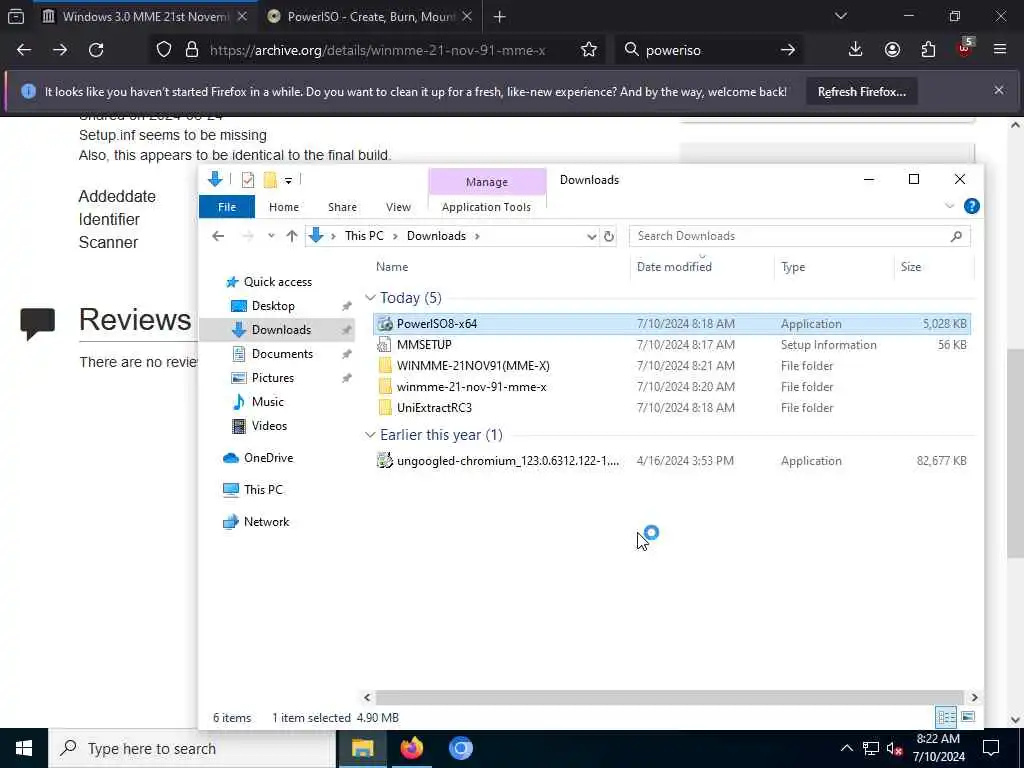Reload the archive.org page
The image size is (1024, 768).
pyautogui.click(x=96, y=50)
